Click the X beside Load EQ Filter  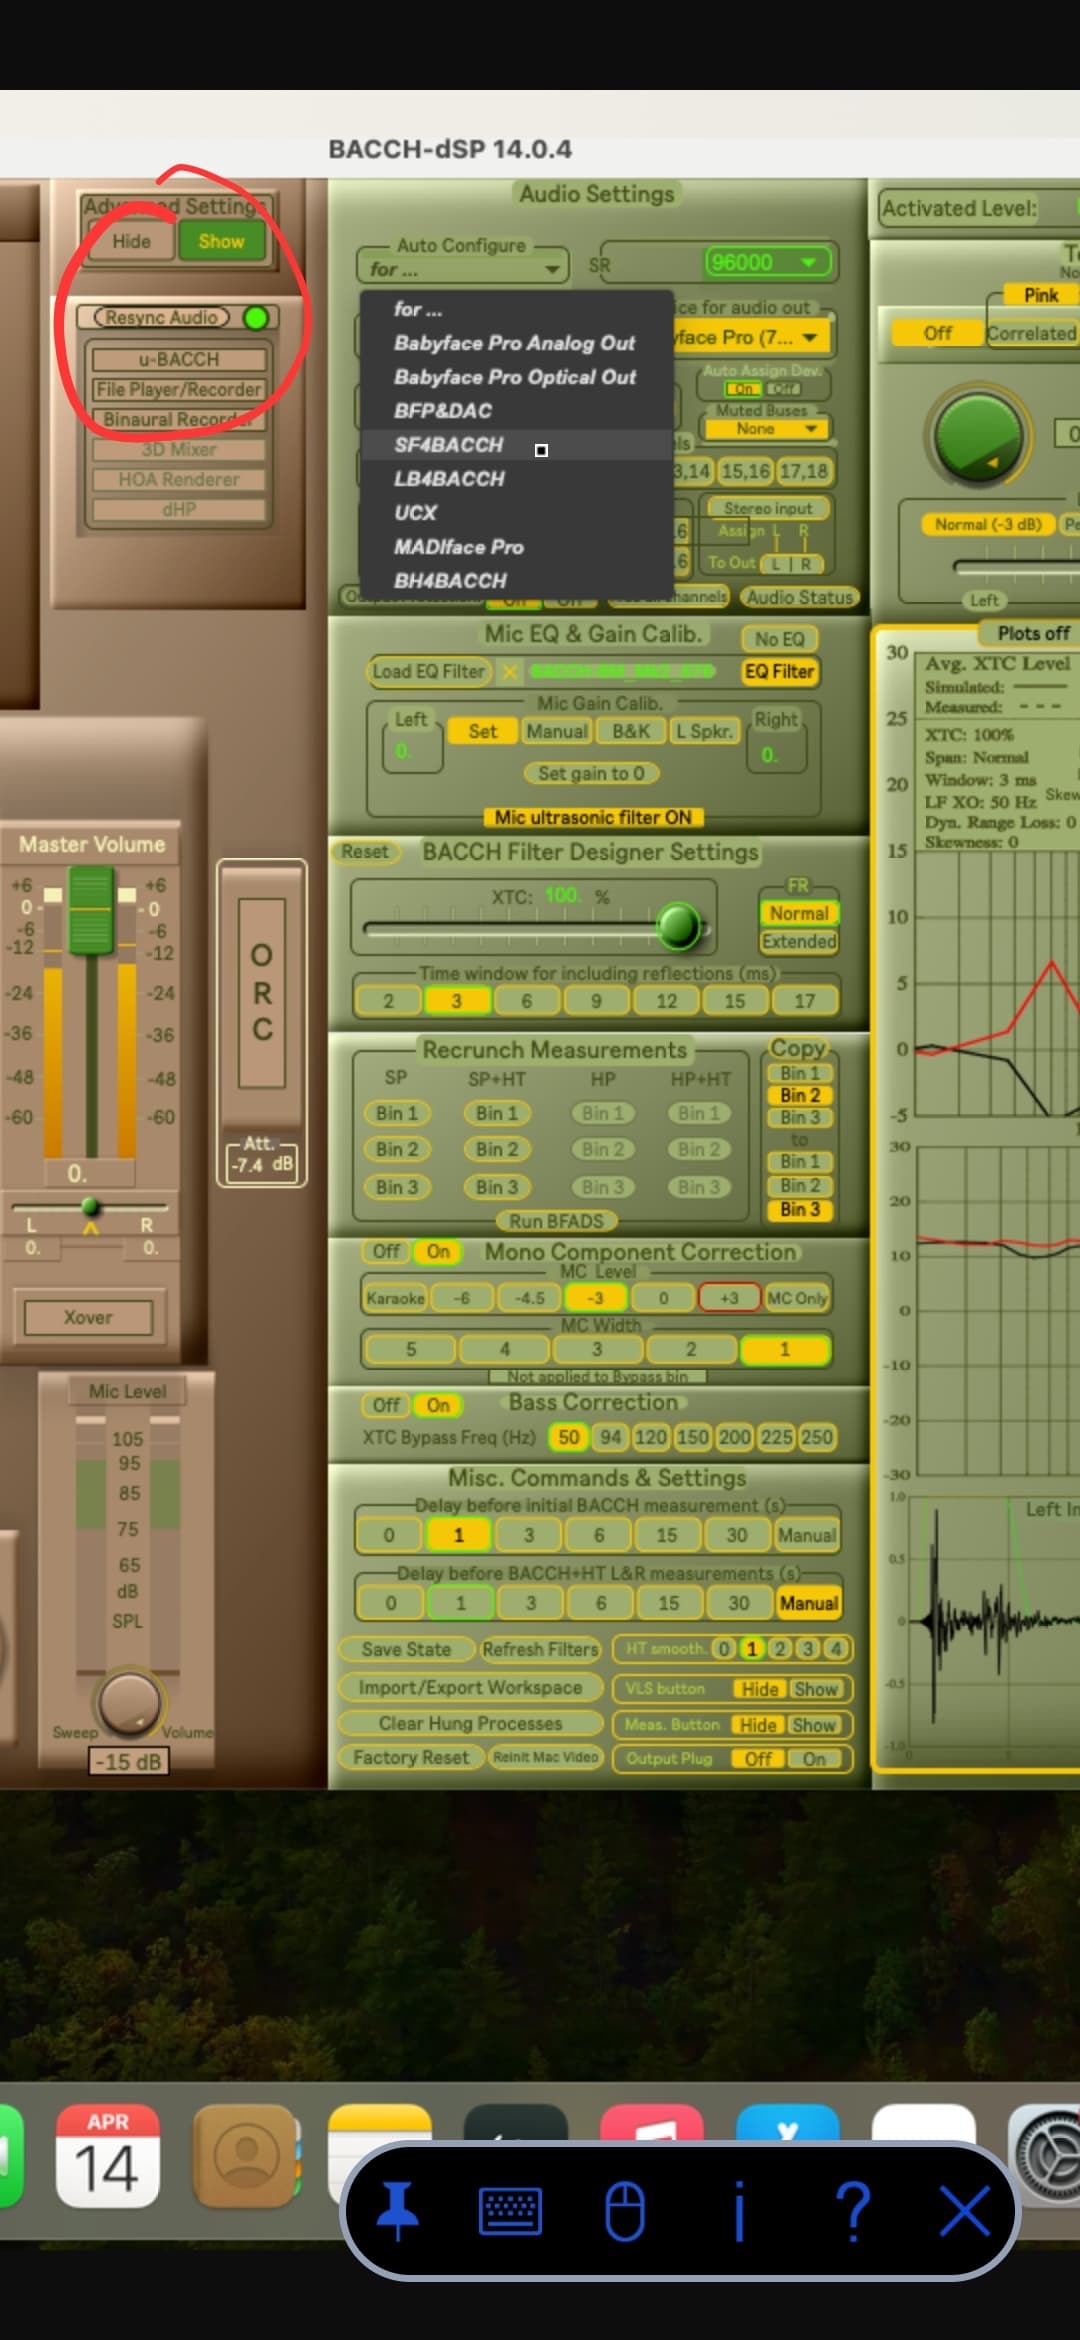(510, 671)
